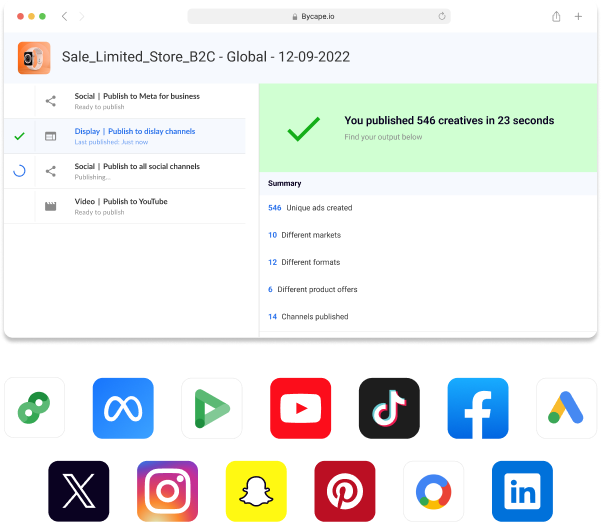601x522 pixels.
Task: Click the browser share icon
Action: coord(556,16)
